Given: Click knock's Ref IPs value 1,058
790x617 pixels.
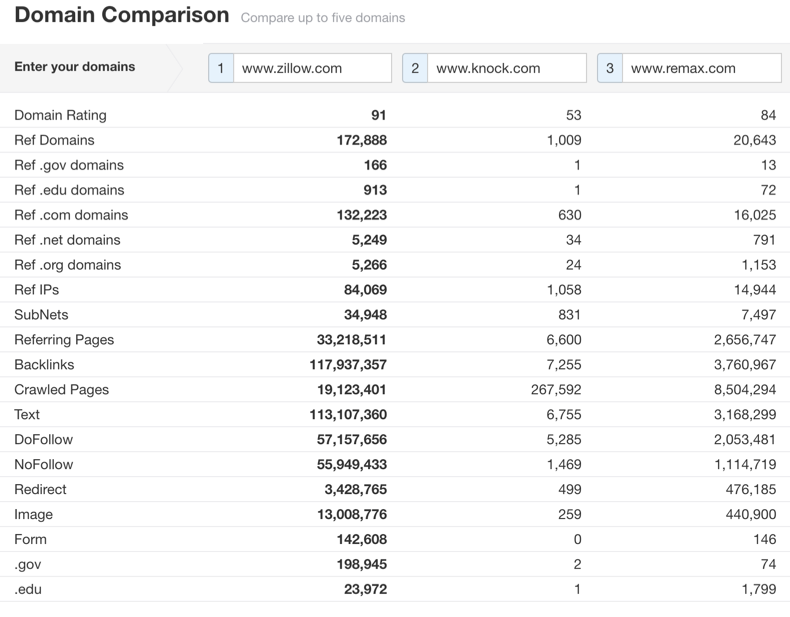Looking at the screenshot, I should [564, 290].
